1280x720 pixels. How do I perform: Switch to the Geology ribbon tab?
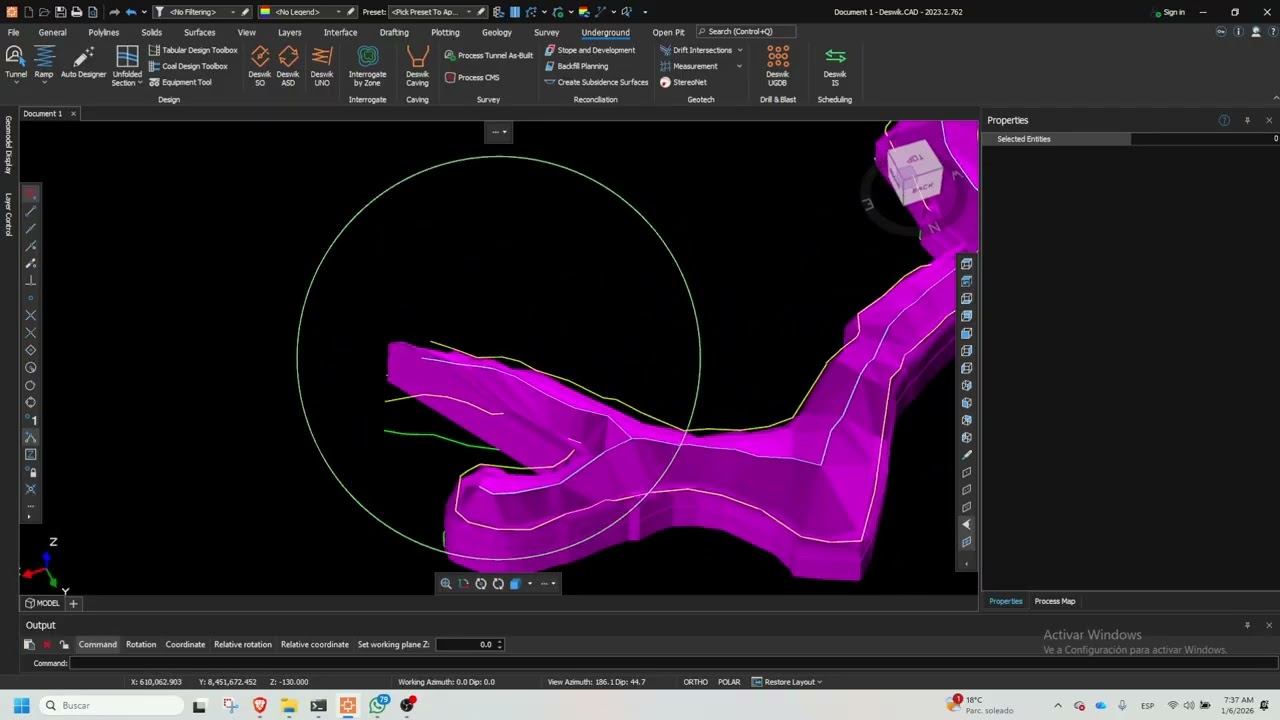(x=496, y=32)
